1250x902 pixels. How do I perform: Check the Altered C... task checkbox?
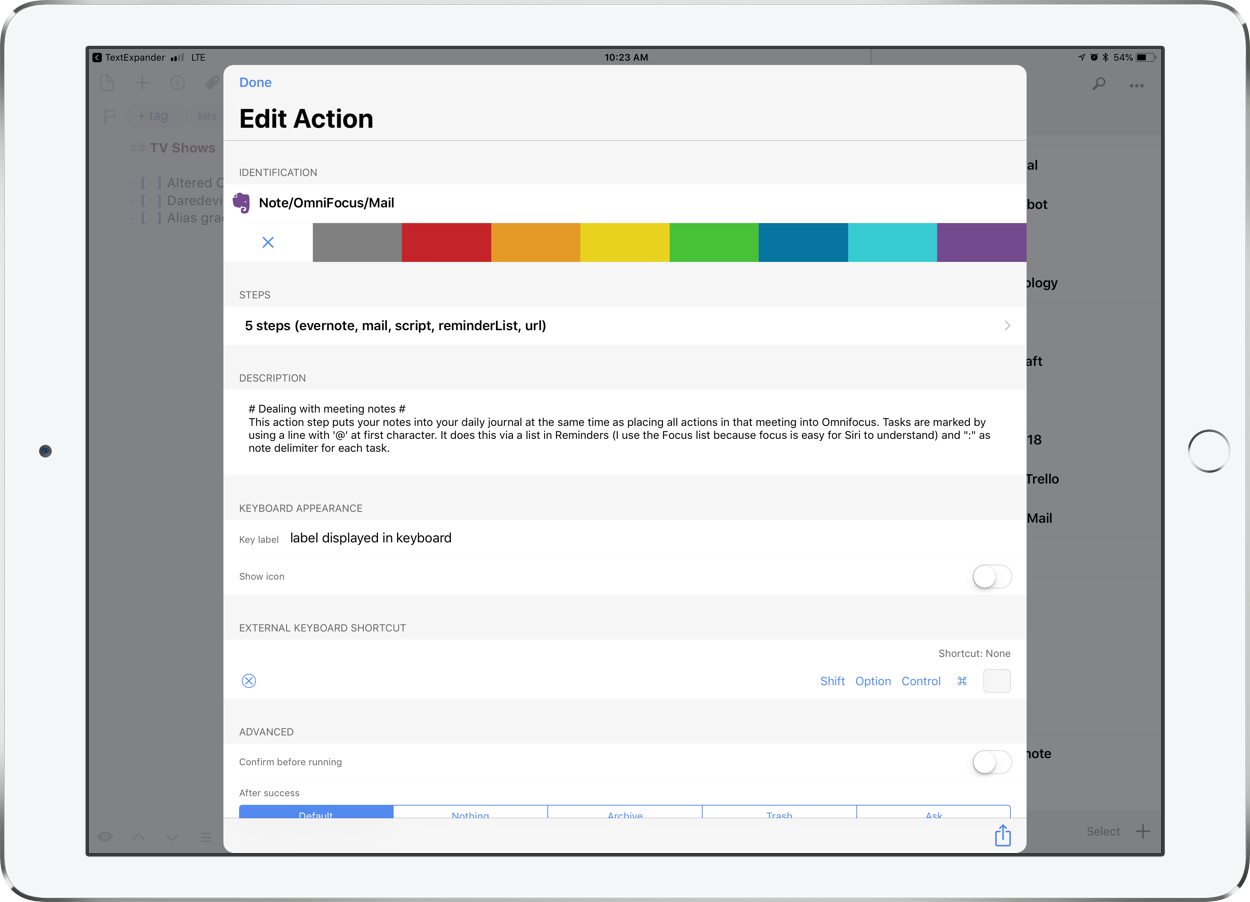(x=150, y=183)
